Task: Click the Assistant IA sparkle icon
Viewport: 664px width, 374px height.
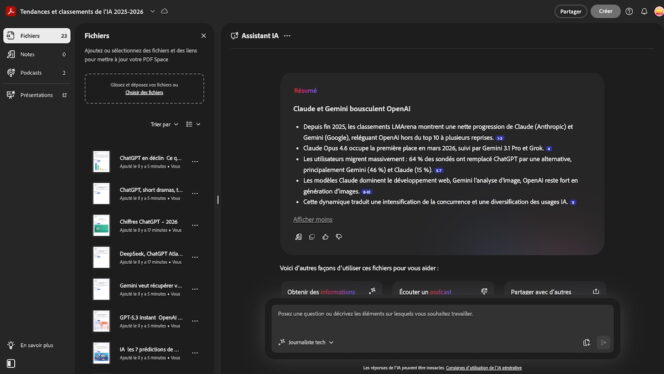Action: coord(234,36)
